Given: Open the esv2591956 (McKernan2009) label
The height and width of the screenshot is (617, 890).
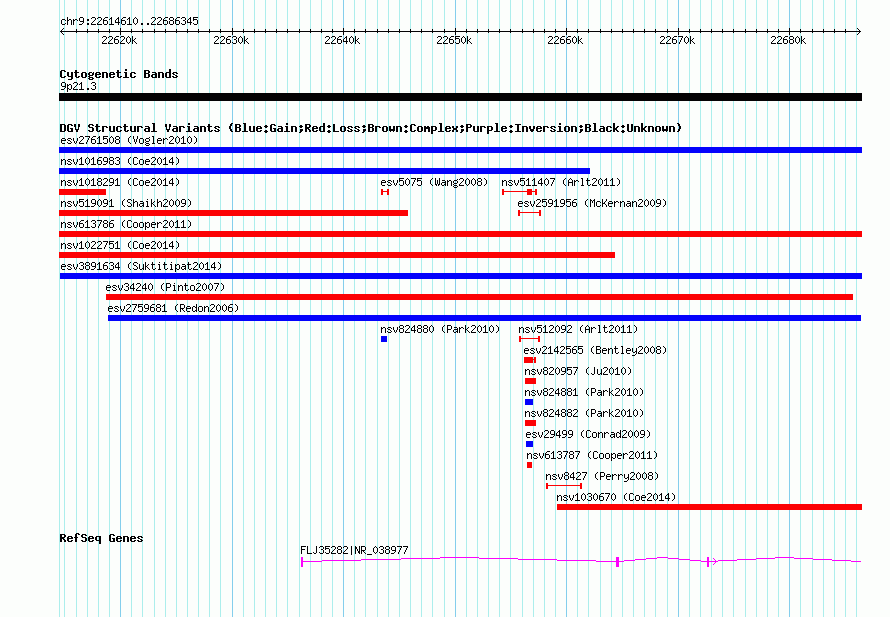Looking at the screenshot, I should [x=592, y=203].
